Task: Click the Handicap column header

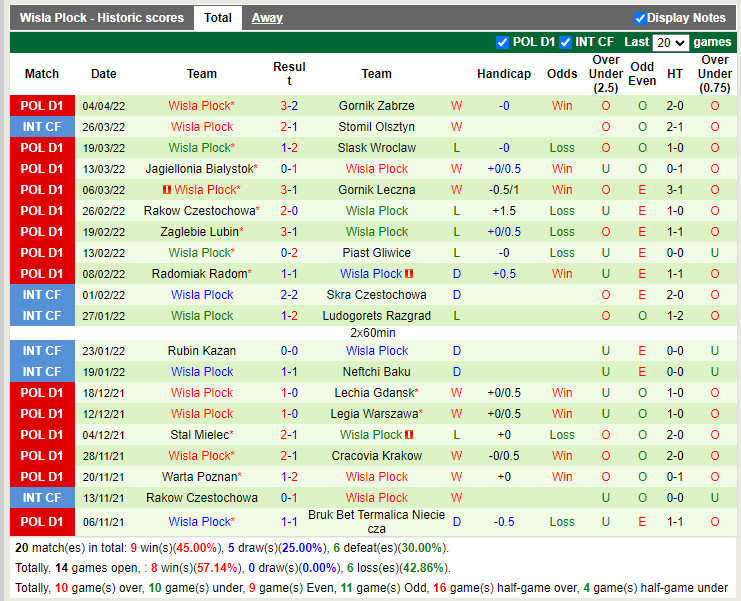Action: pos(504,74)
